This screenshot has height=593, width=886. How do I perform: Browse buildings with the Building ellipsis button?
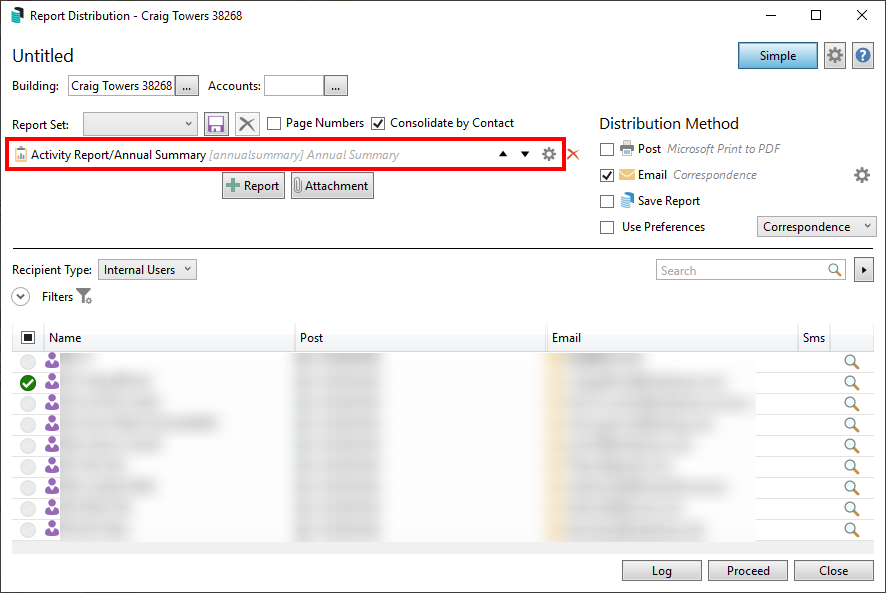tap(187, 86)
